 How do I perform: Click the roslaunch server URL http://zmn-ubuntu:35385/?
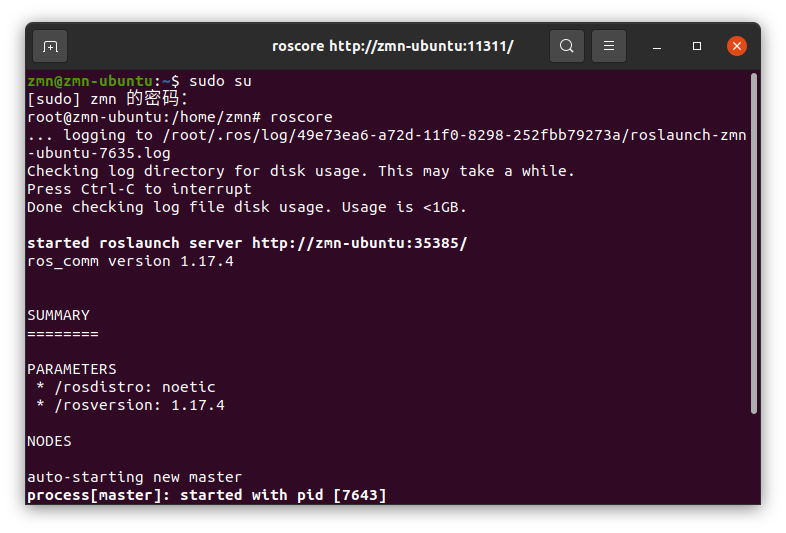359,243
